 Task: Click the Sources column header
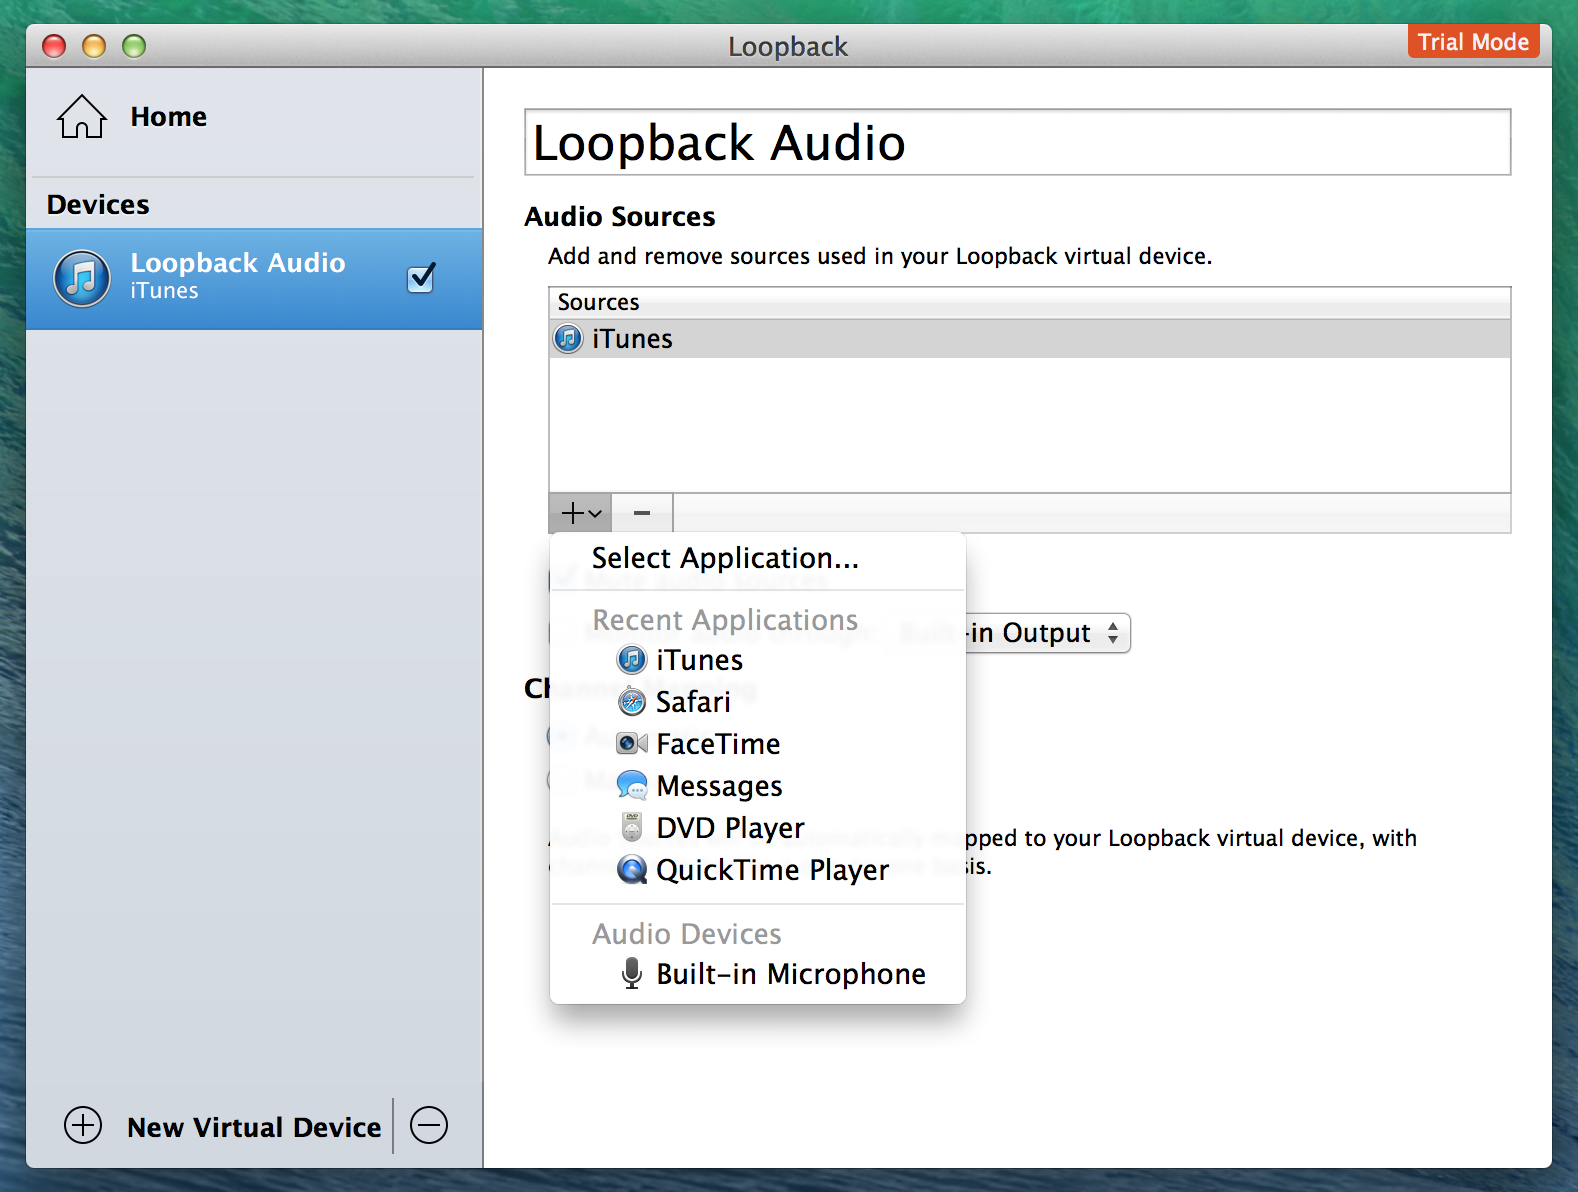pyautogui.click(x=1030, y=303)
